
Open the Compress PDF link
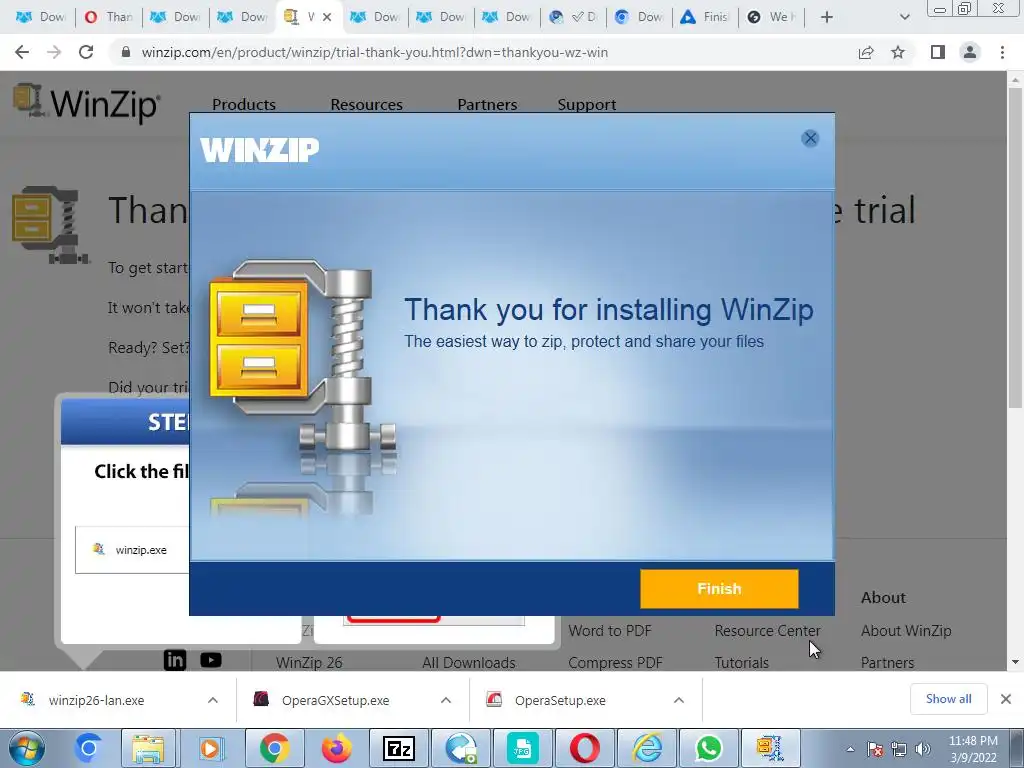pyautogui.click(x=615, y=662)
